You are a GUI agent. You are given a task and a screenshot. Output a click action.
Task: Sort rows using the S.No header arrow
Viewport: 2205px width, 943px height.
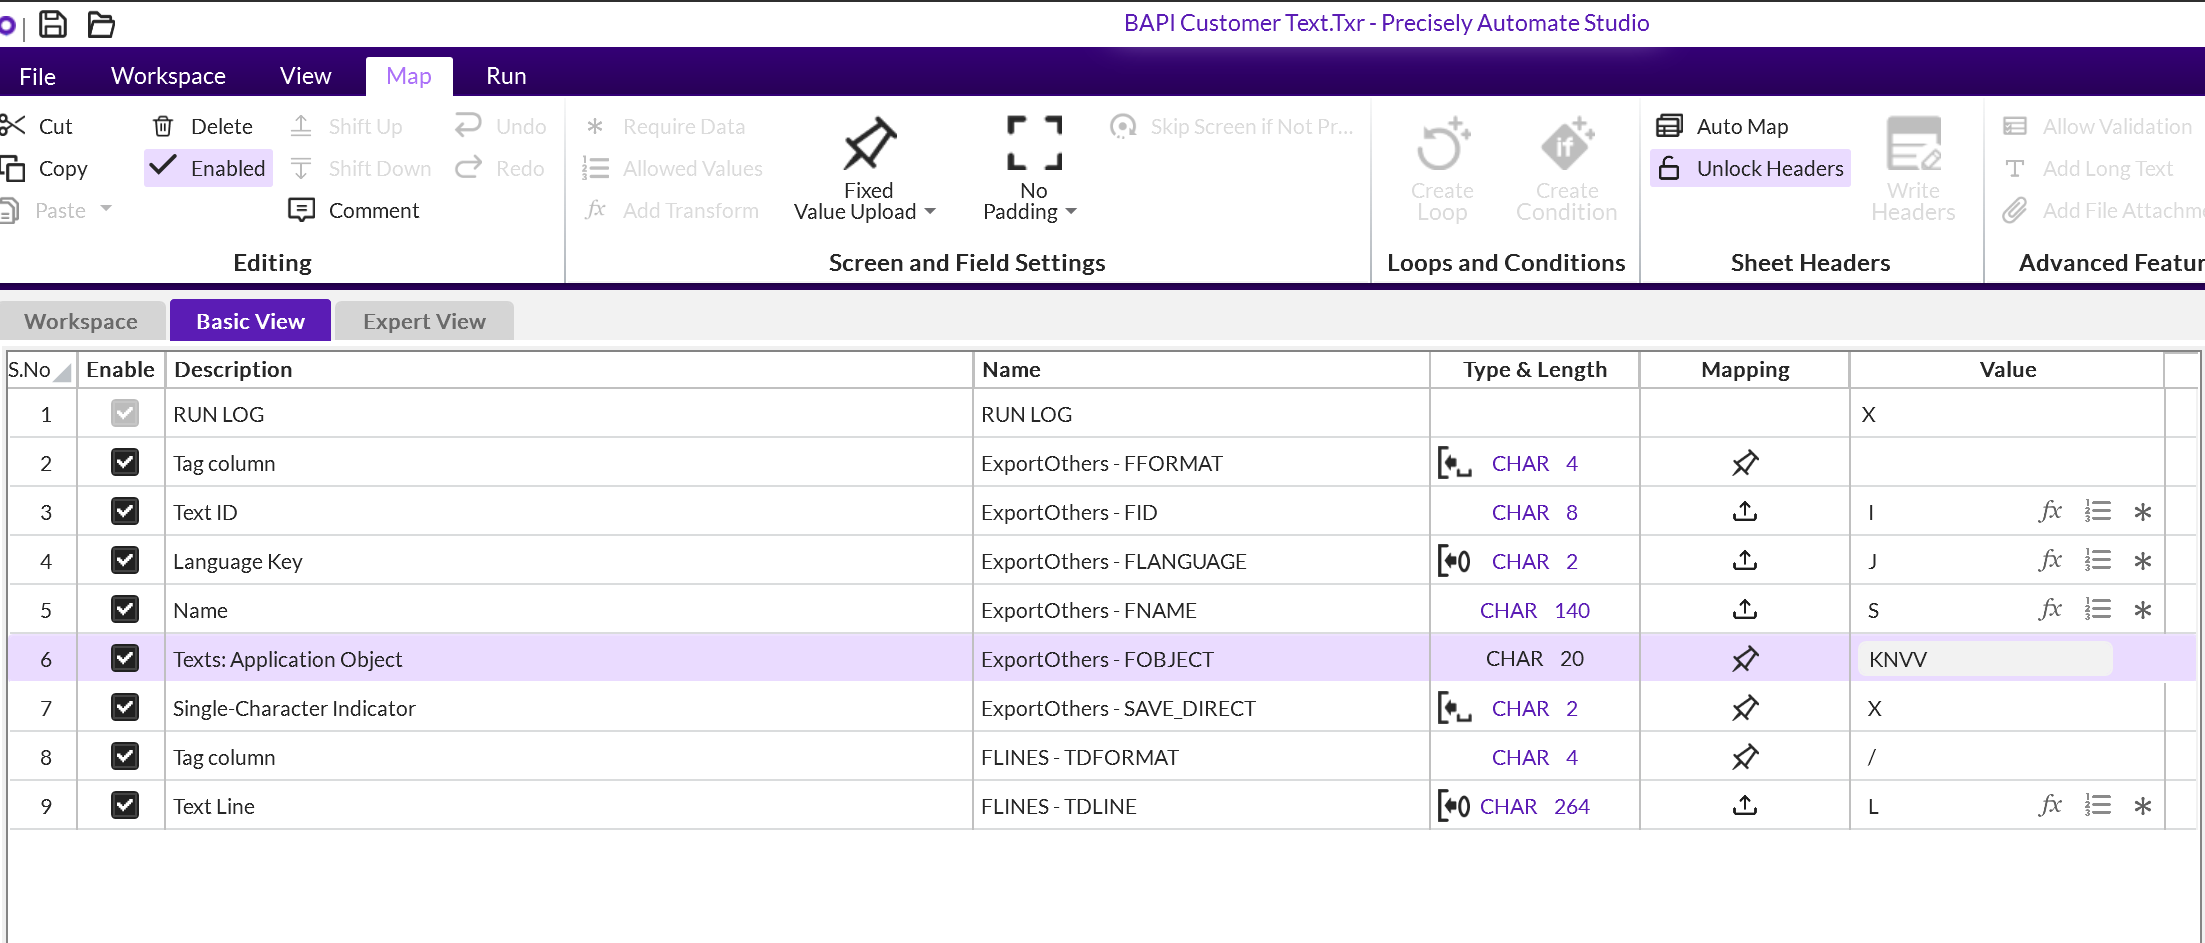(x=62, y=374)
